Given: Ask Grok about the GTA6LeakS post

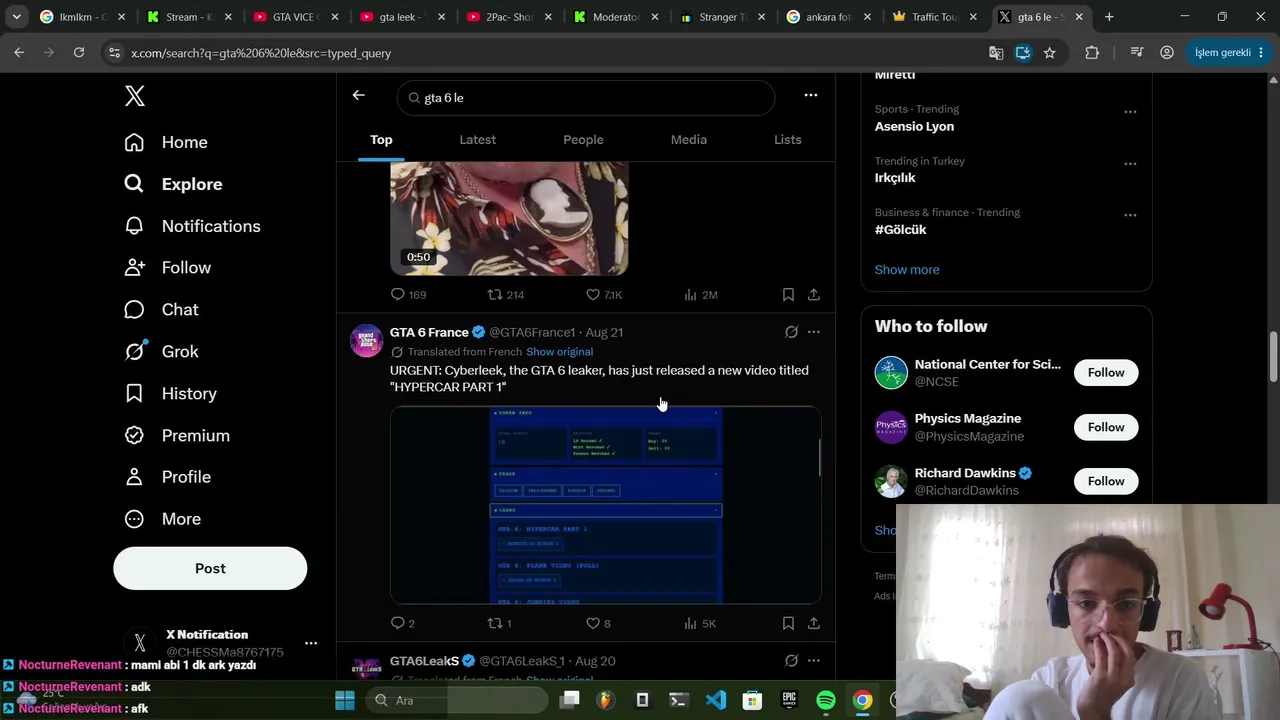Looking at the screenshot, I should [x=791, y=661].
